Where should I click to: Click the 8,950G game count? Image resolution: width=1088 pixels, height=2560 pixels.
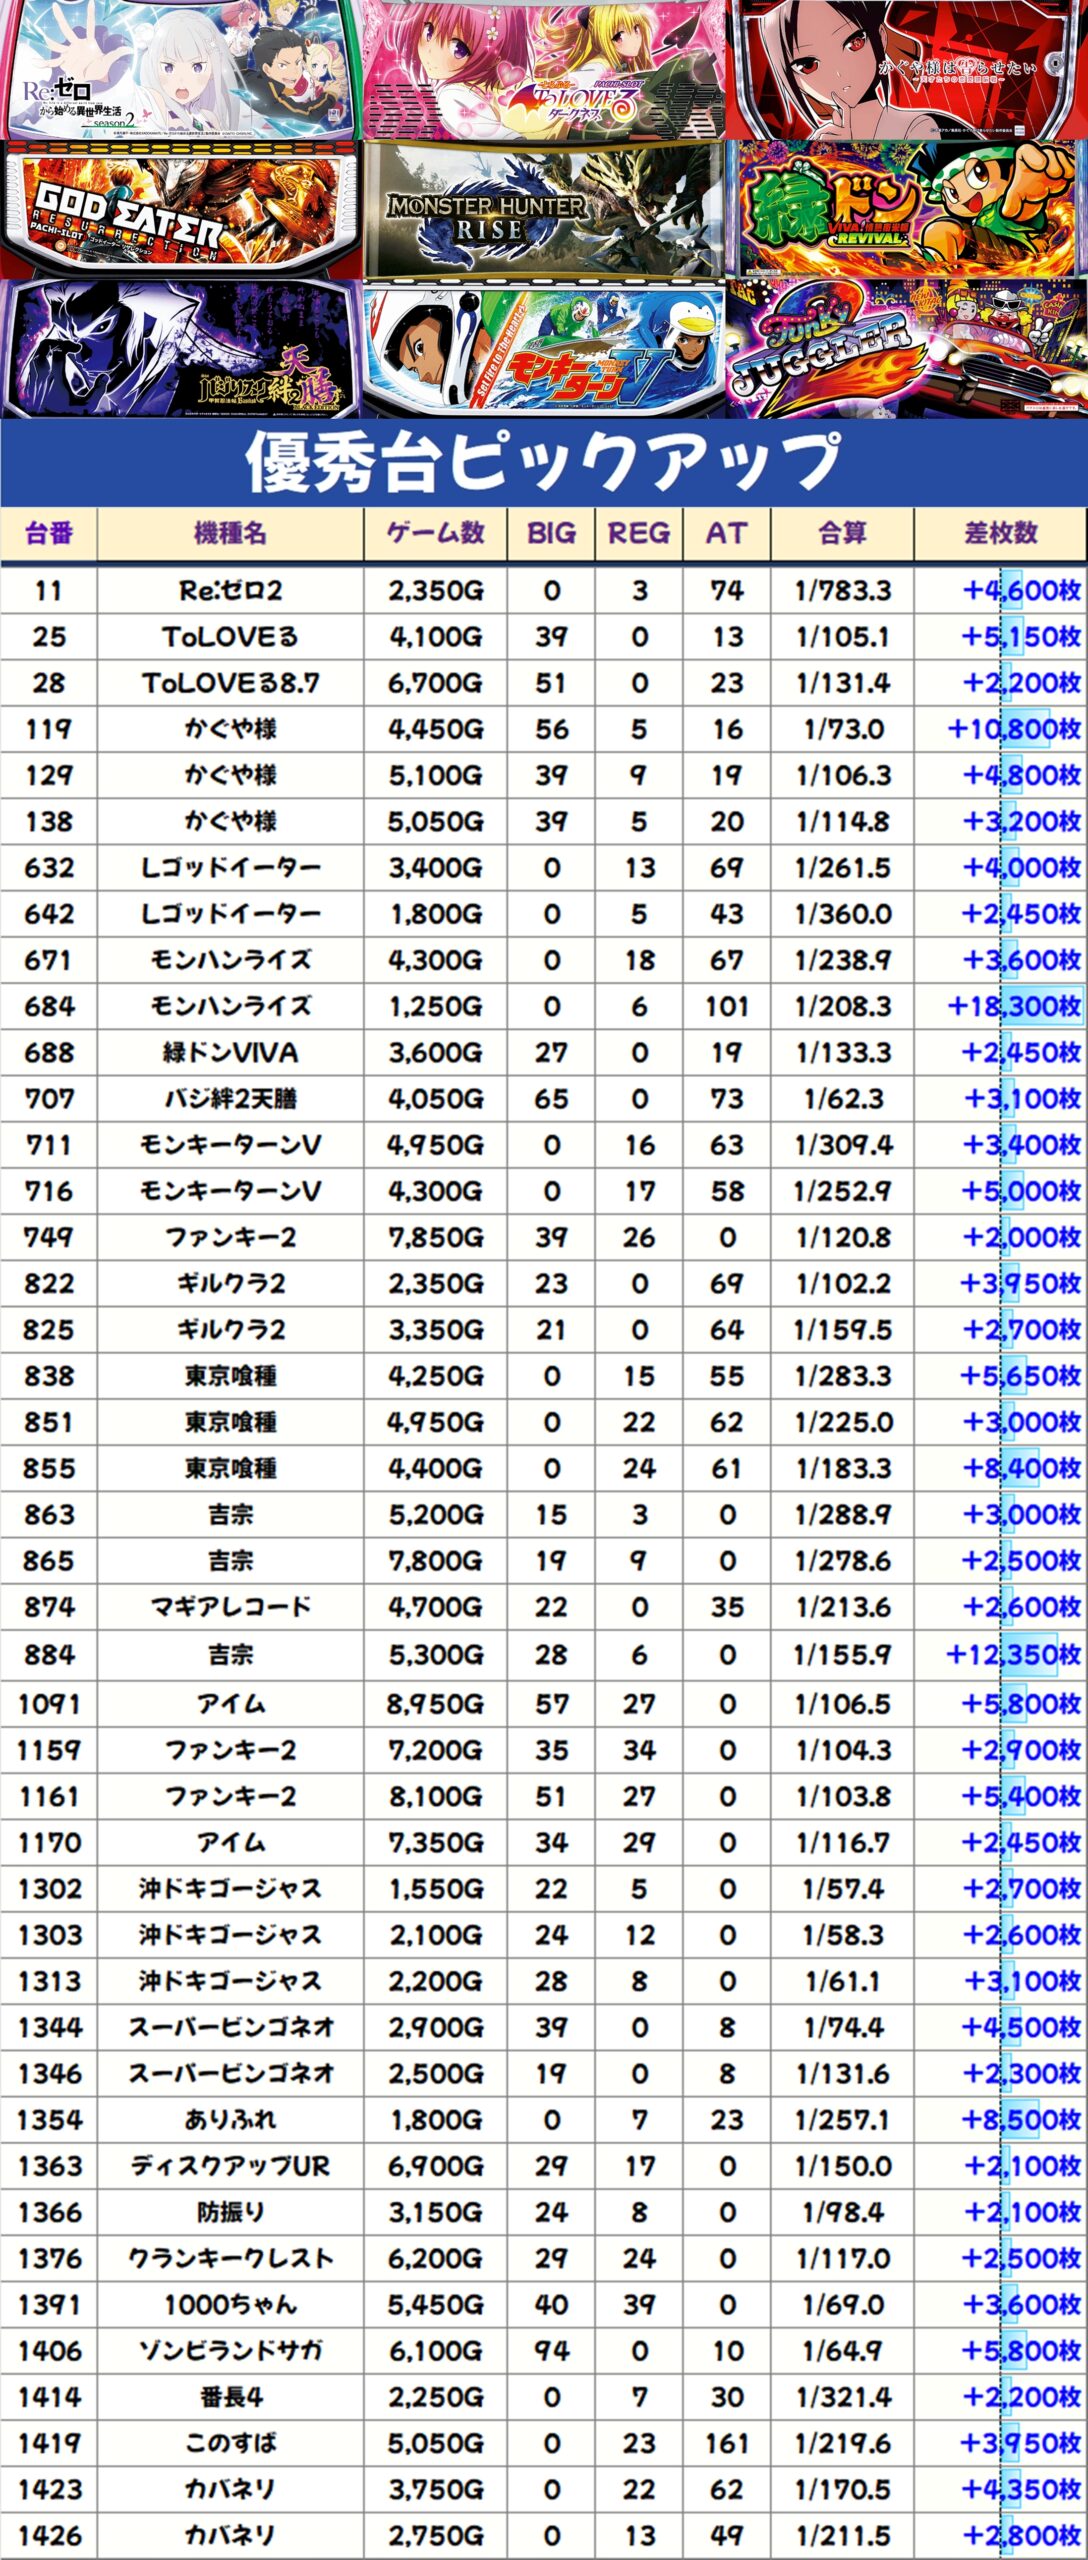435,1704
